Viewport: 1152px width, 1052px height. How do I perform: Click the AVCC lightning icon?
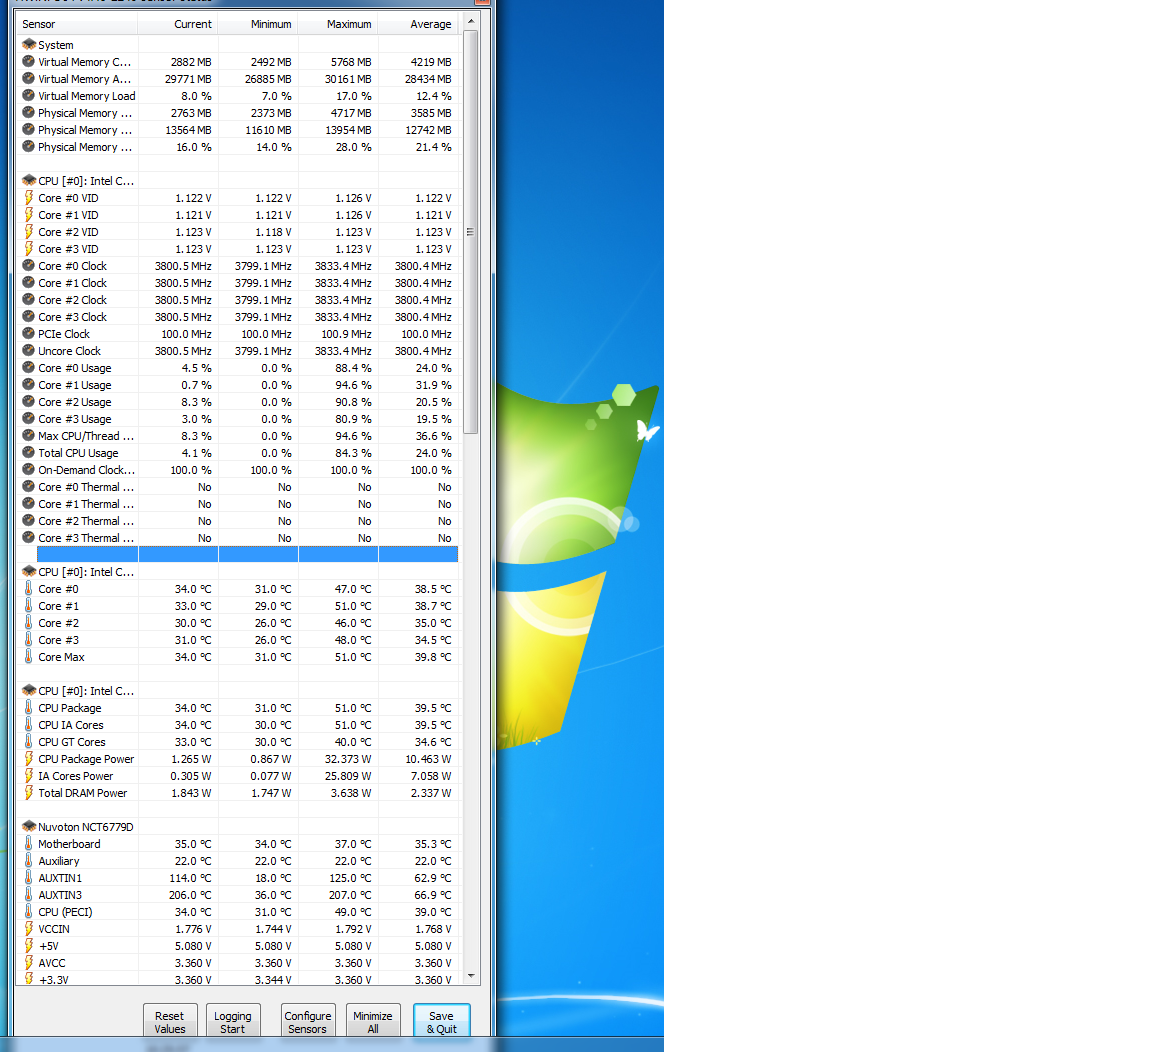[x=29, y=962]
